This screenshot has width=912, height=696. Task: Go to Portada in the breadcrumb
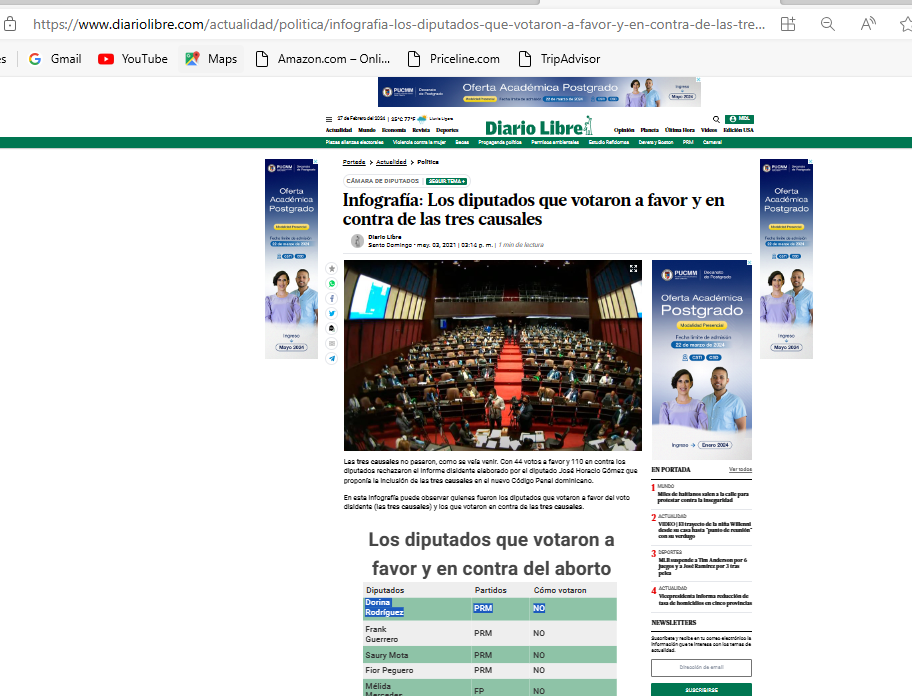354,162
